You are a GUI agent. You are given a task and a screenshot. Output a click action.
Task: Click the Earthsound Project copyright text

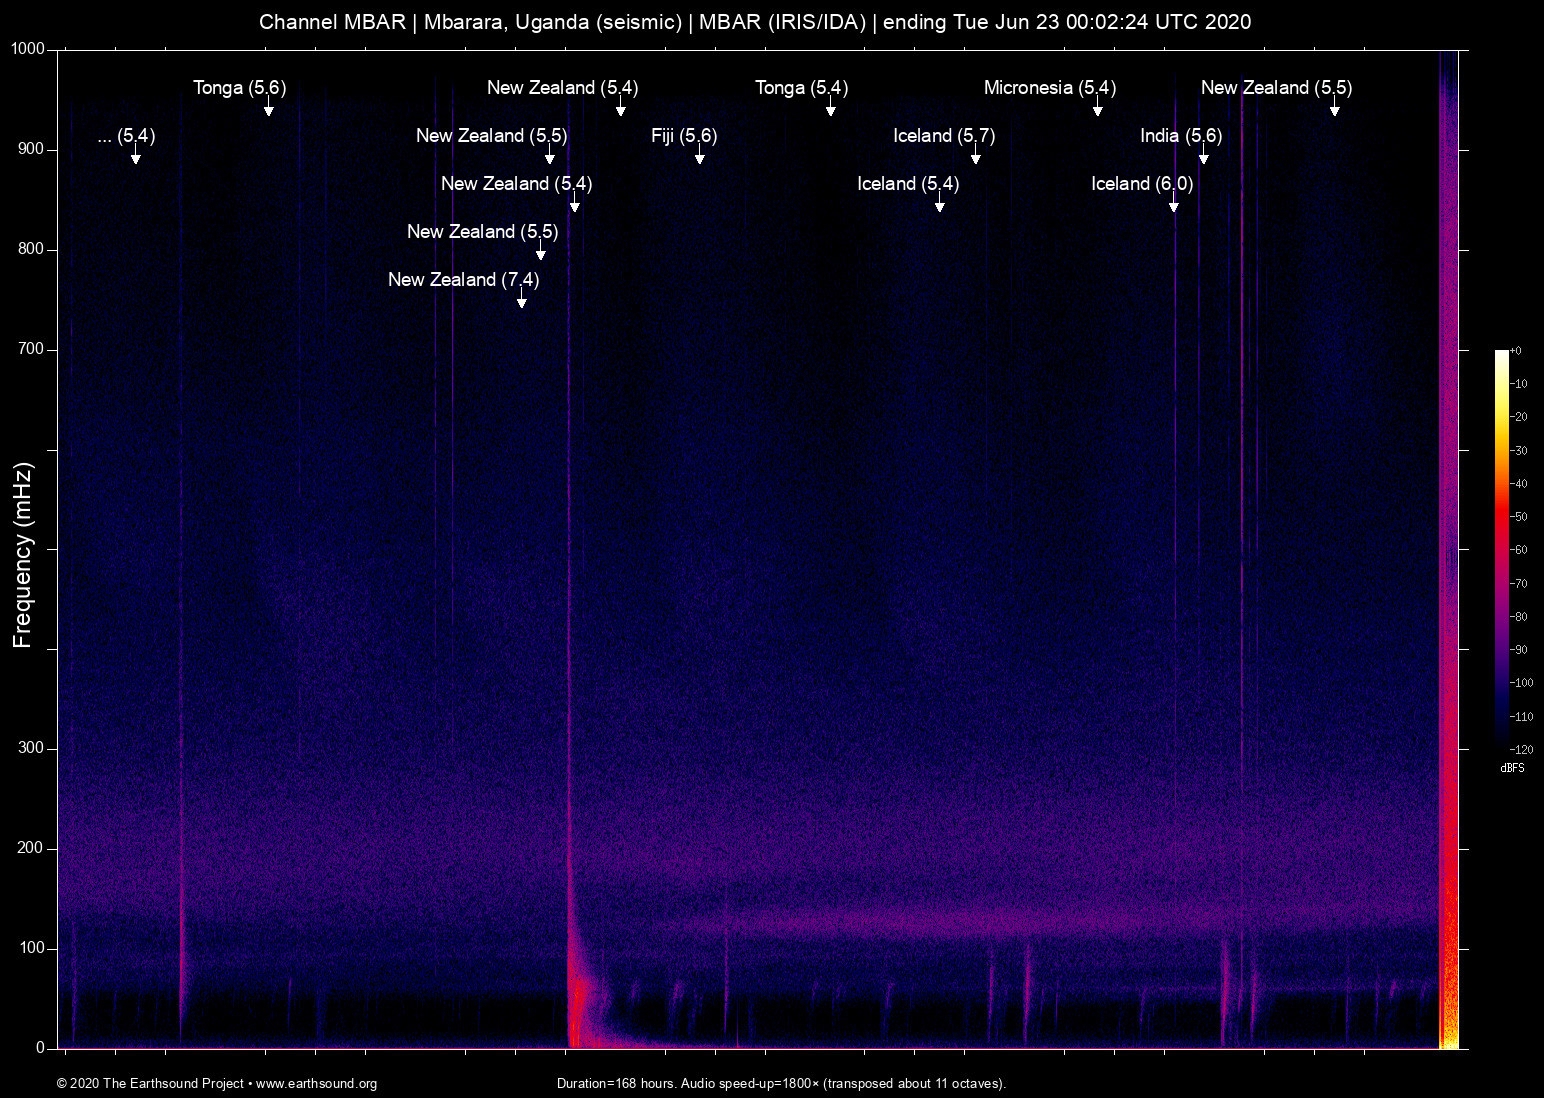(150, 1084)
